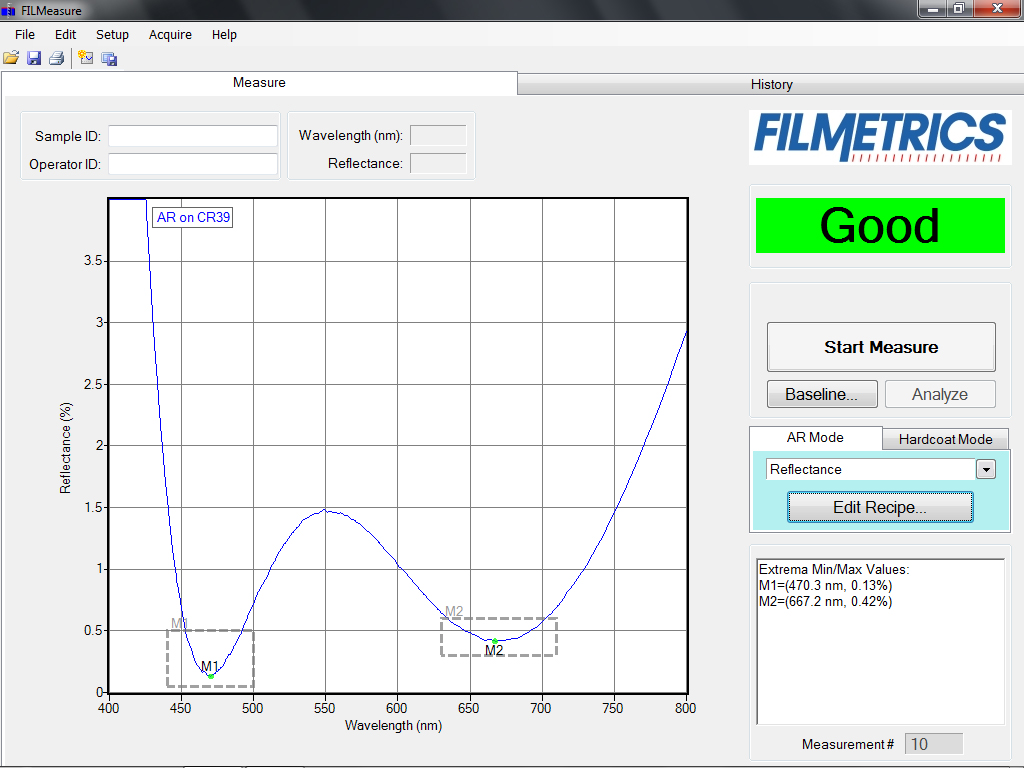
Task: Open the File menu
Action: (x=25, y=35)
